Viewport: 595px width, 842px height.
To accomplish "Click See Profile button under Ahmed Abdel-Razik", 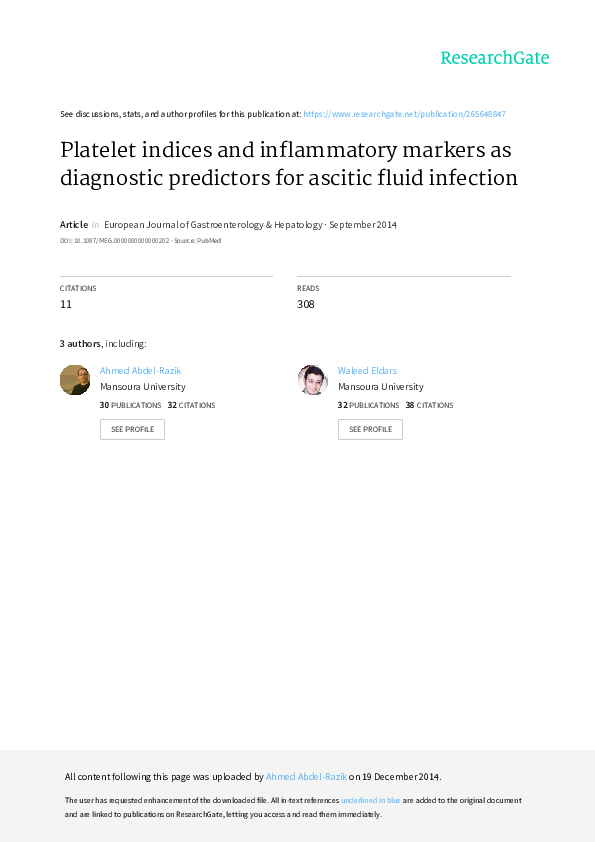I will pyautogui.click(x=132, y=429).
